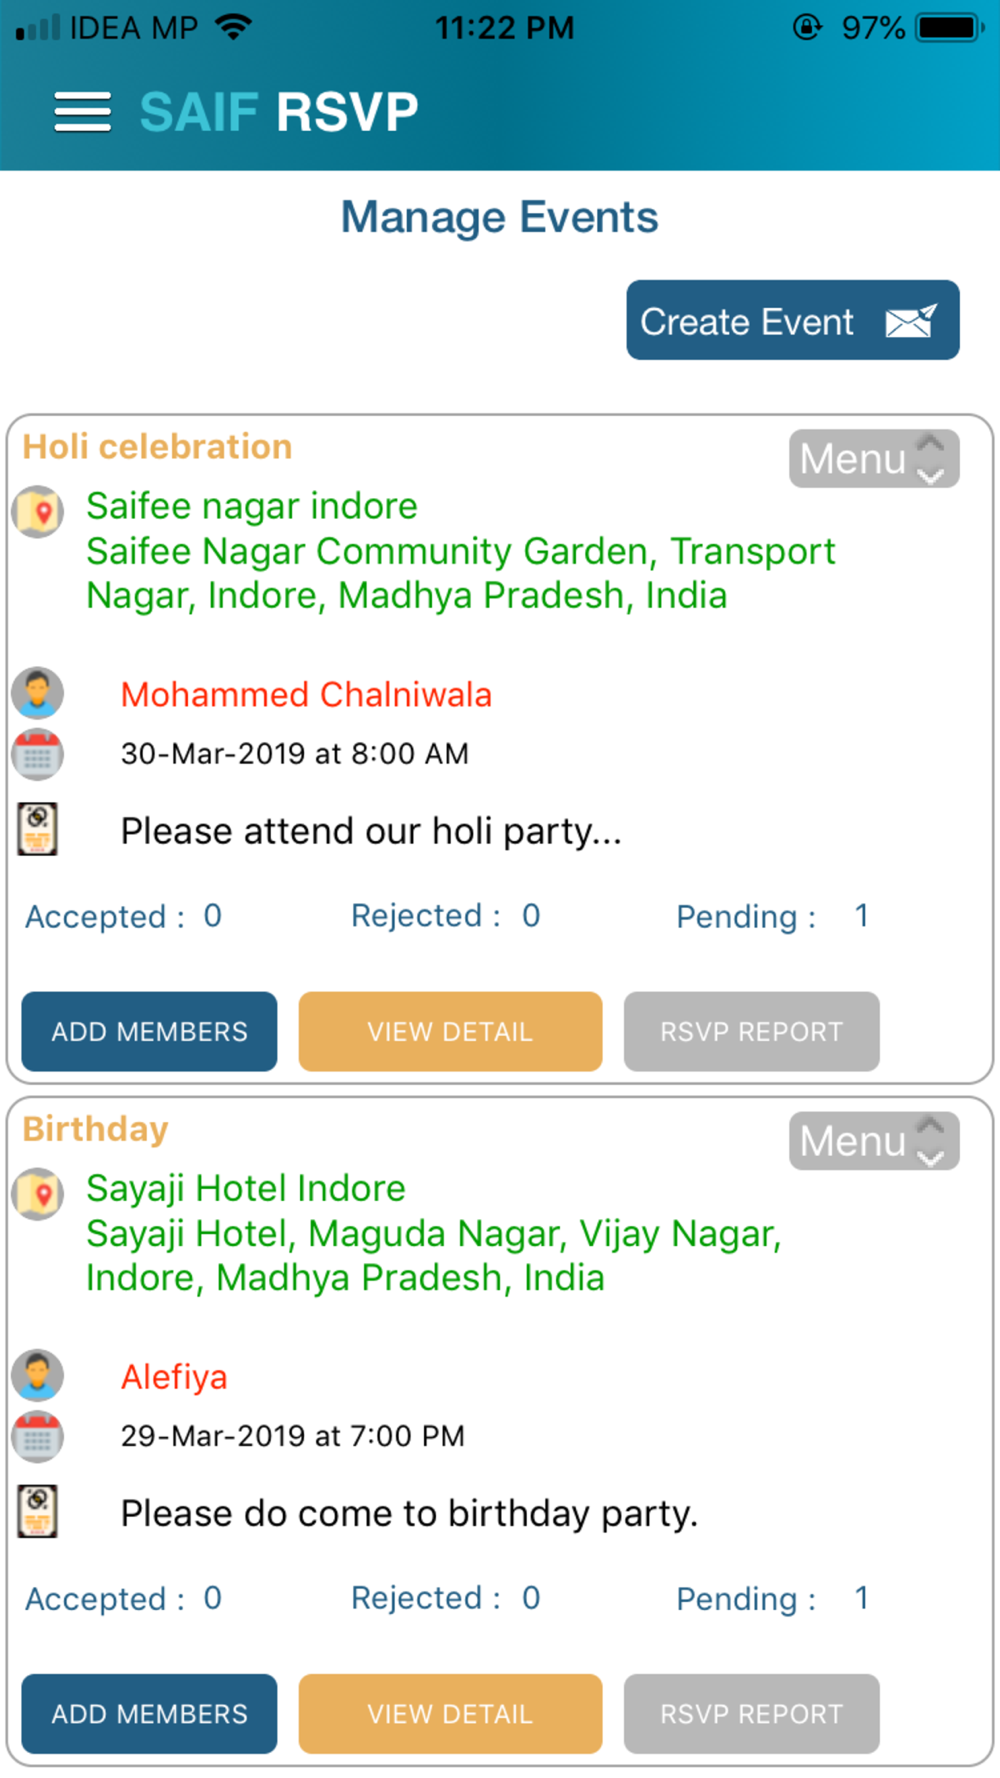
Task: Open the hamburger navigation menu
Action: click(x=82, y=112)
